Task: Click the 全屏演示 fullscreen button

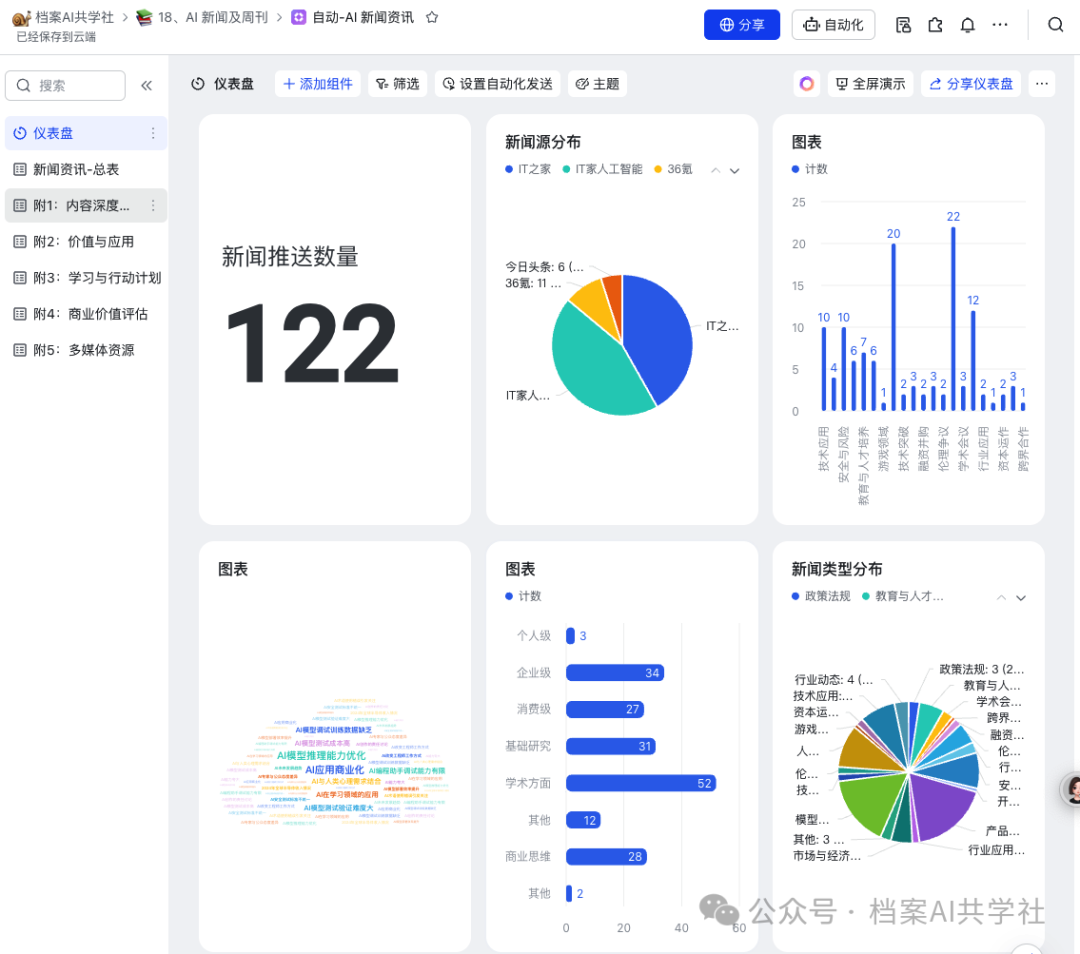Action: click(871, 84)
